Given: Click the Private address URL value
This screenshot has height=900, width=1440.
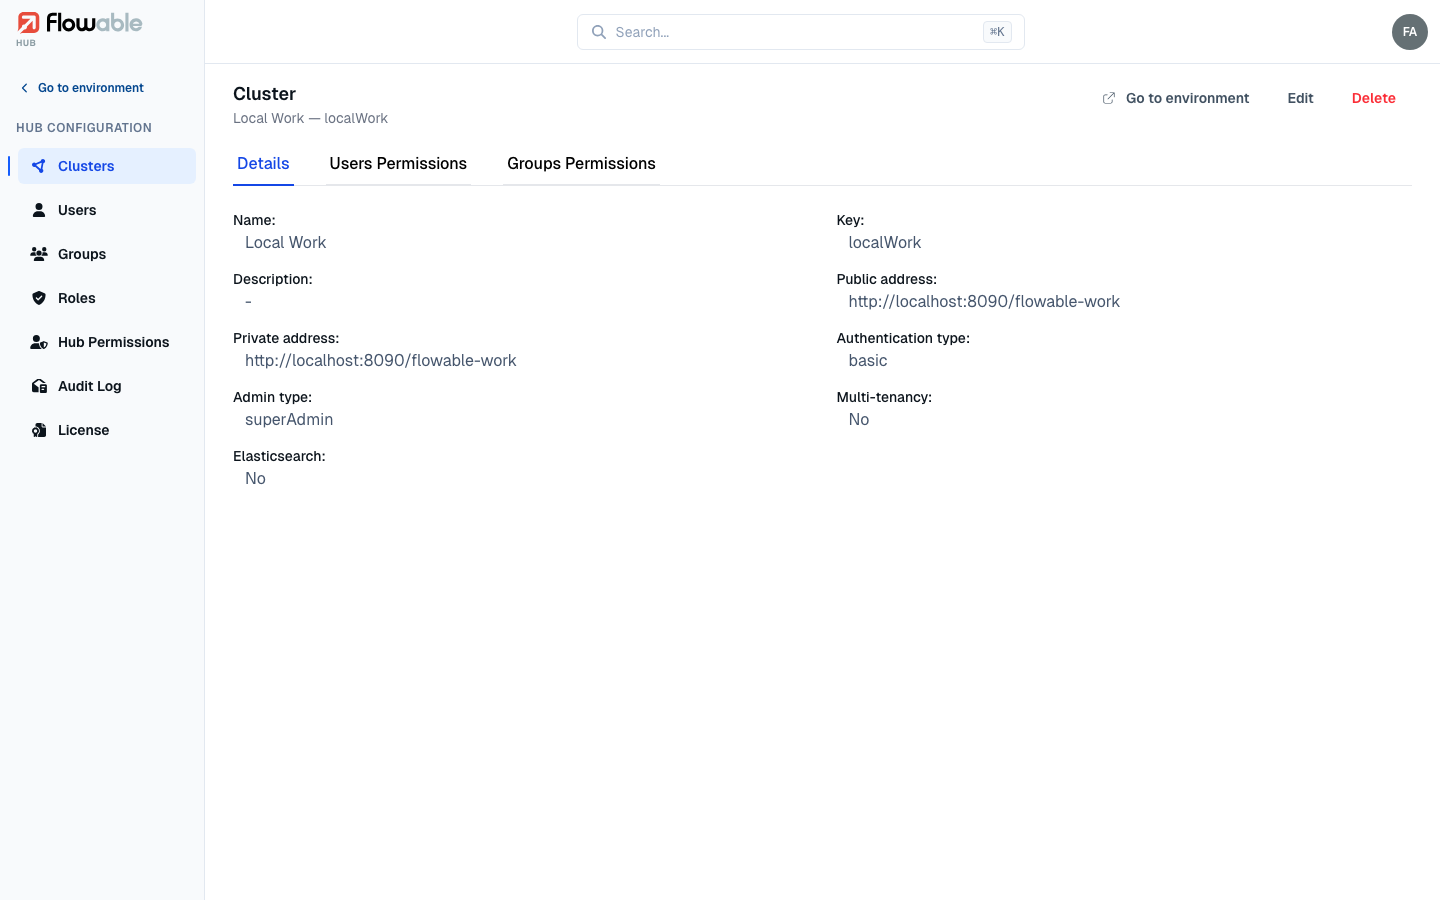Looking at the screenshot, I should tap(381, 361).
